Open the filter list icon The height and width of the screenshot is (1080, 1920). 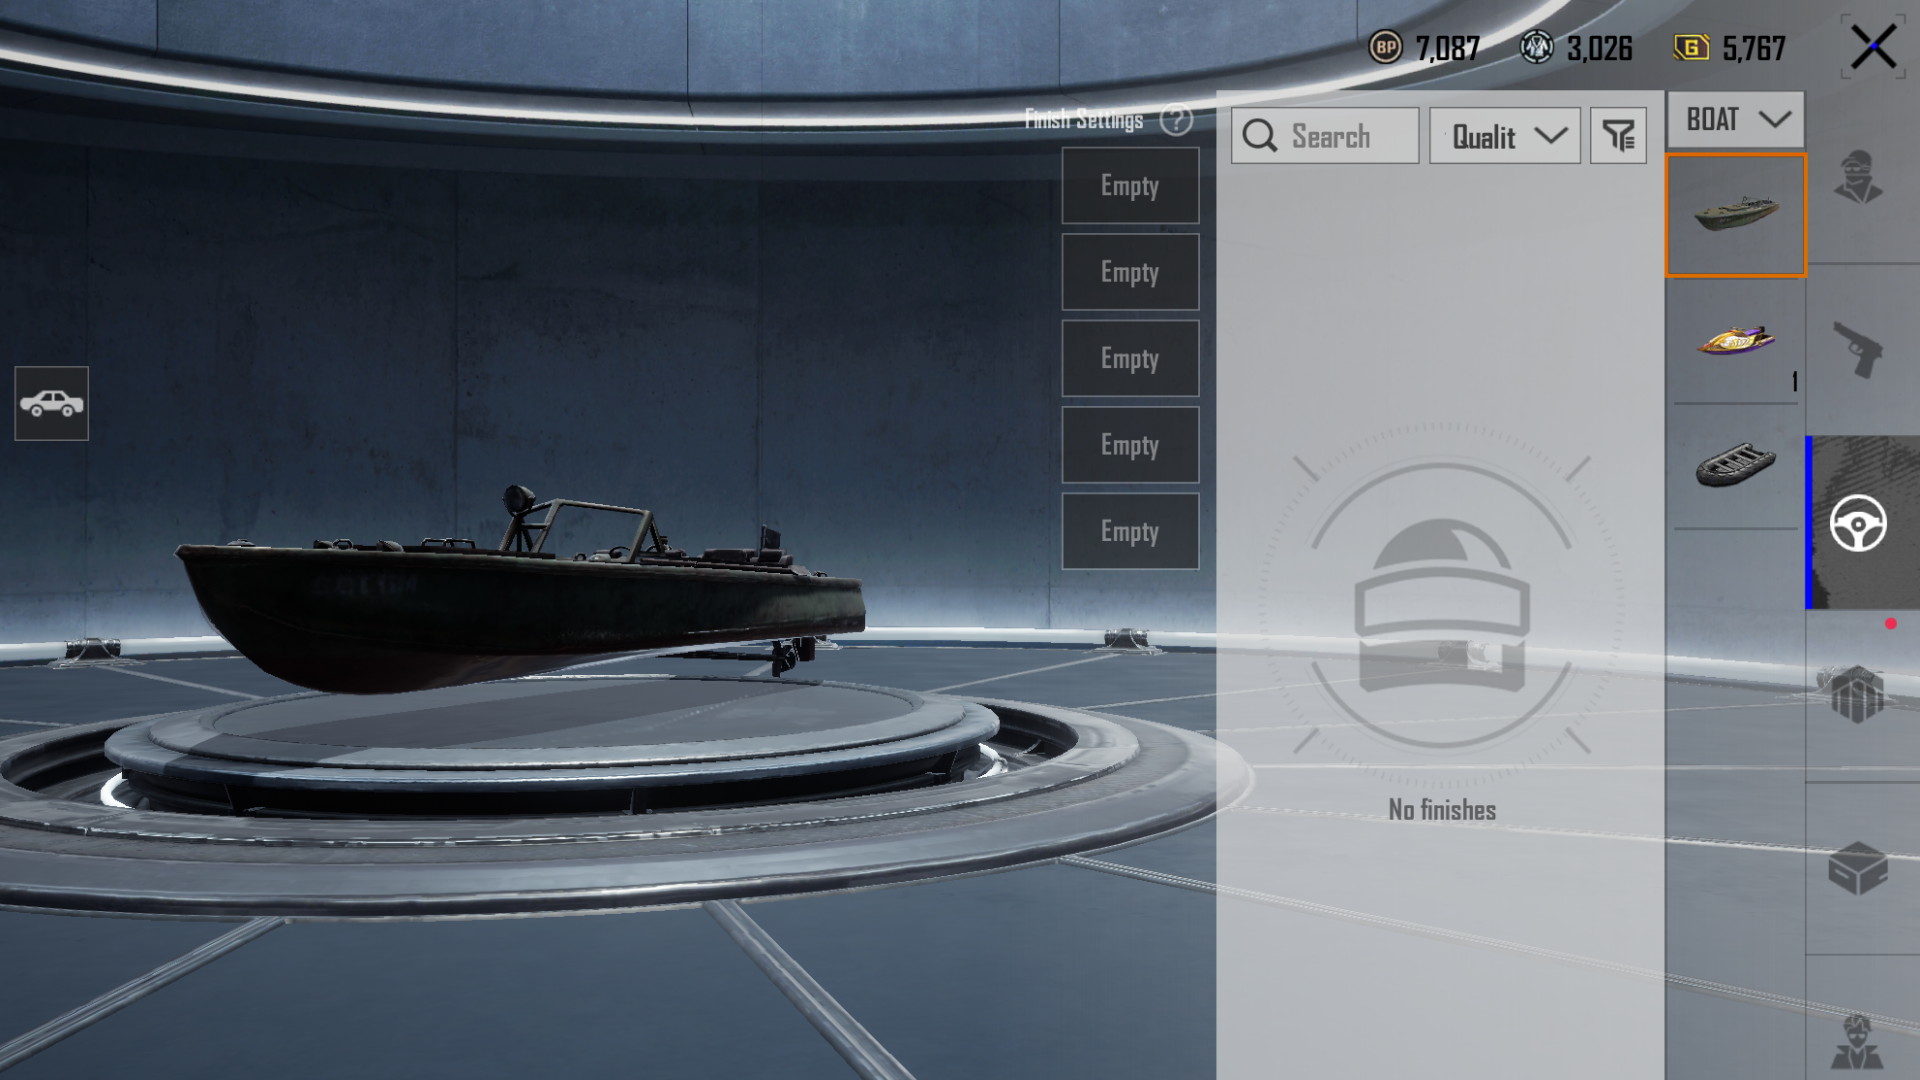[x=1618, y=136]
